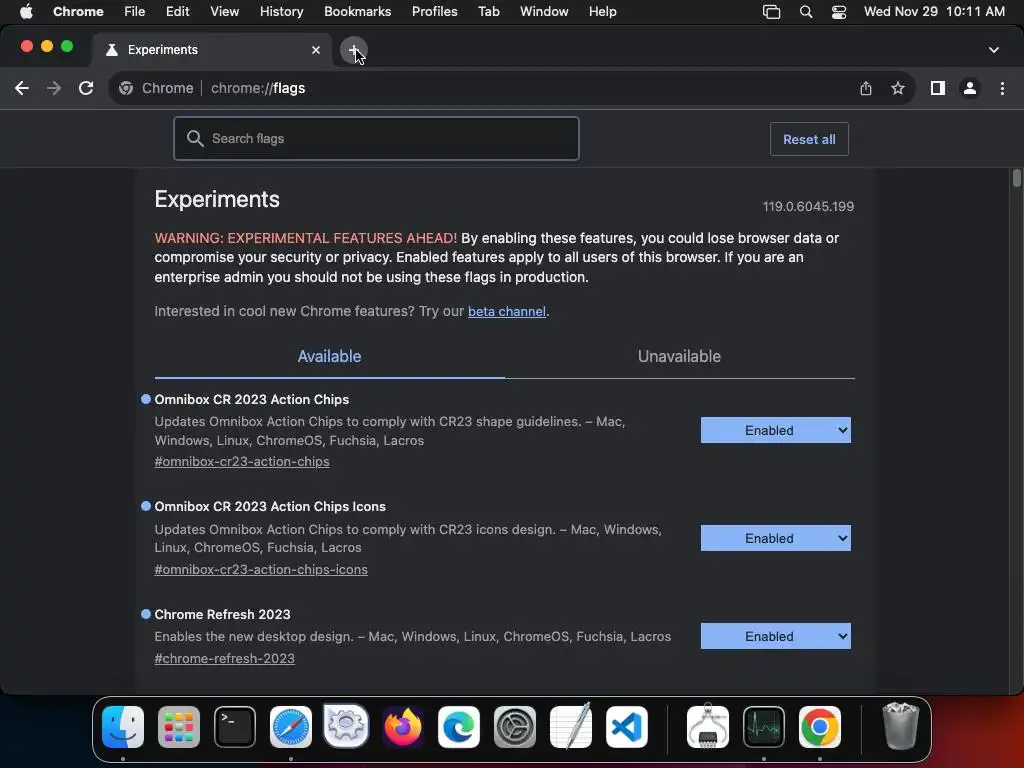Image resolution: width=1024 pixels, height=768 pixels.
Task: Click the Experiments tab title
Action: 163,50
